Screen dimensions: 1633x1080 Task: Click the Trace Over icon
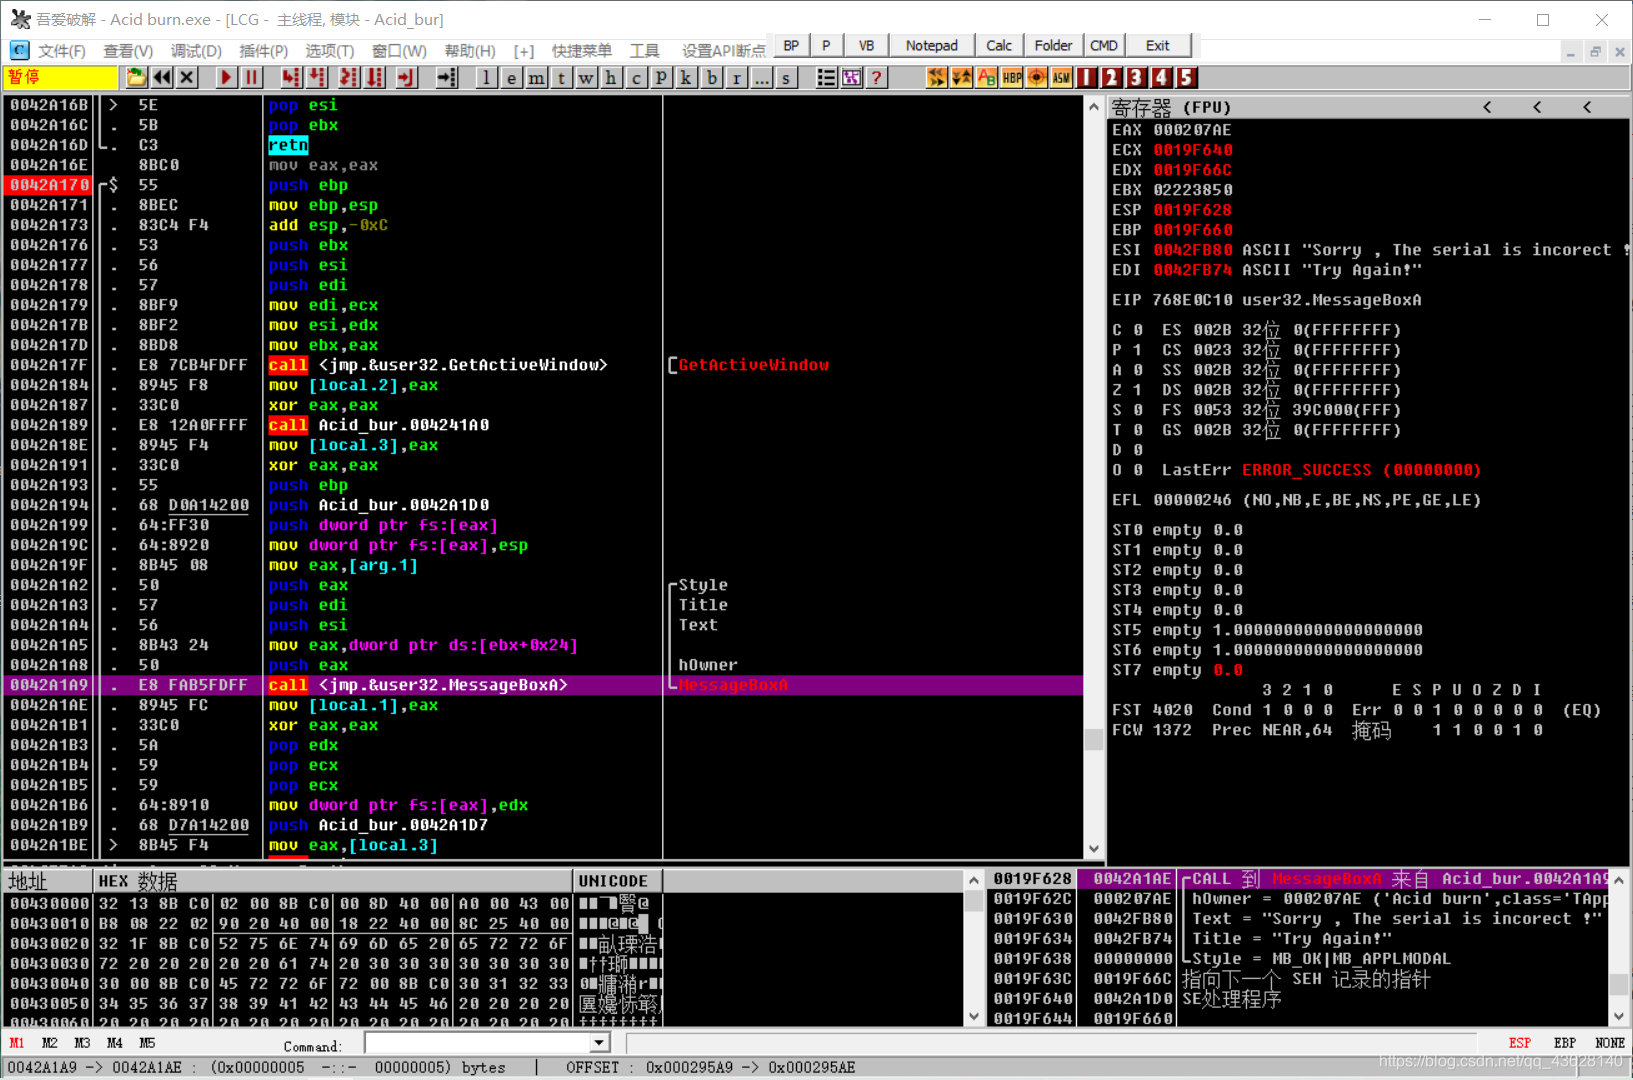[x=375, y=77]
